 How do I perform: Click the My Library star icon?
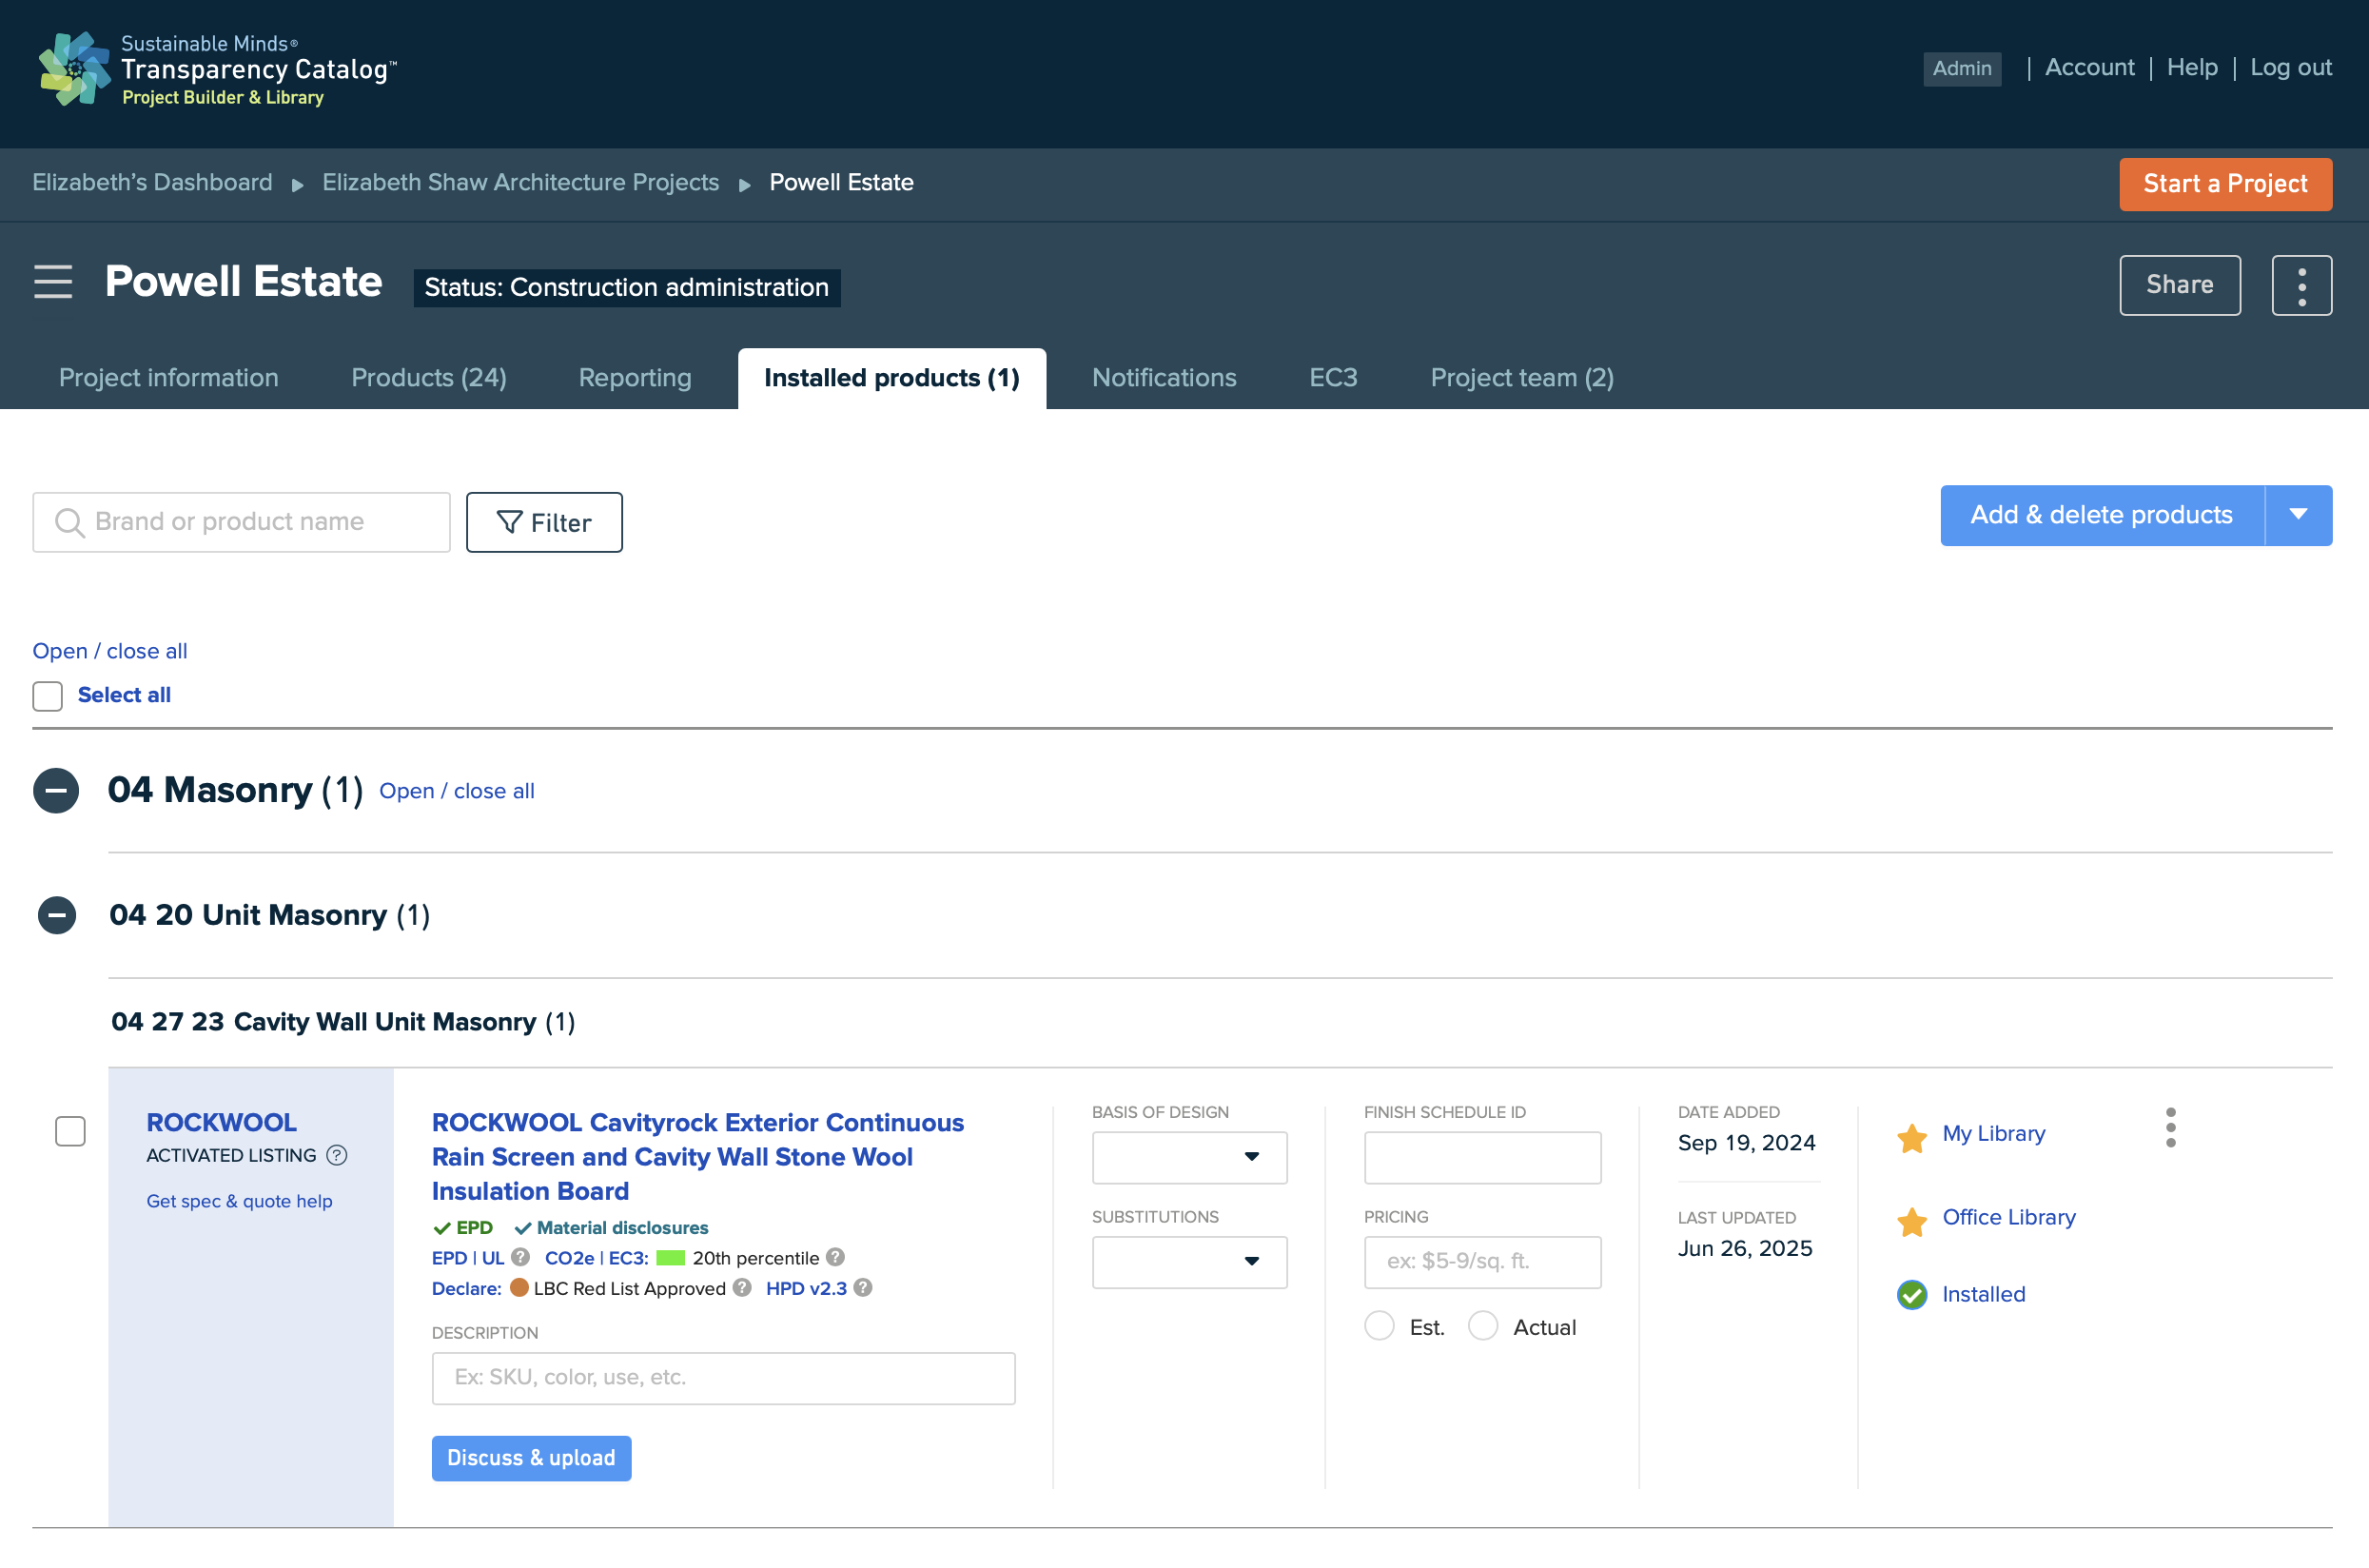point(1911,1137)
